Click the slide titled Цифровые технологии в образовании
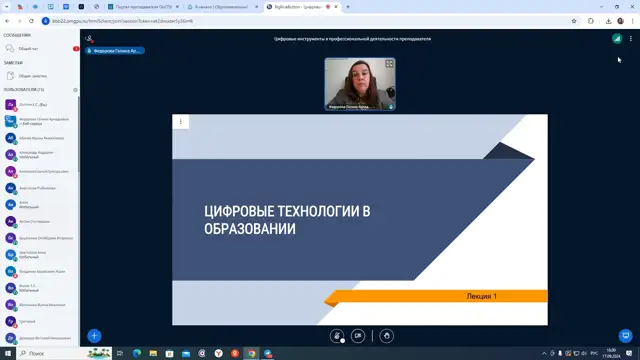This screenshot has height=360, width=640. pyautogui.click(x=360, y=220)
